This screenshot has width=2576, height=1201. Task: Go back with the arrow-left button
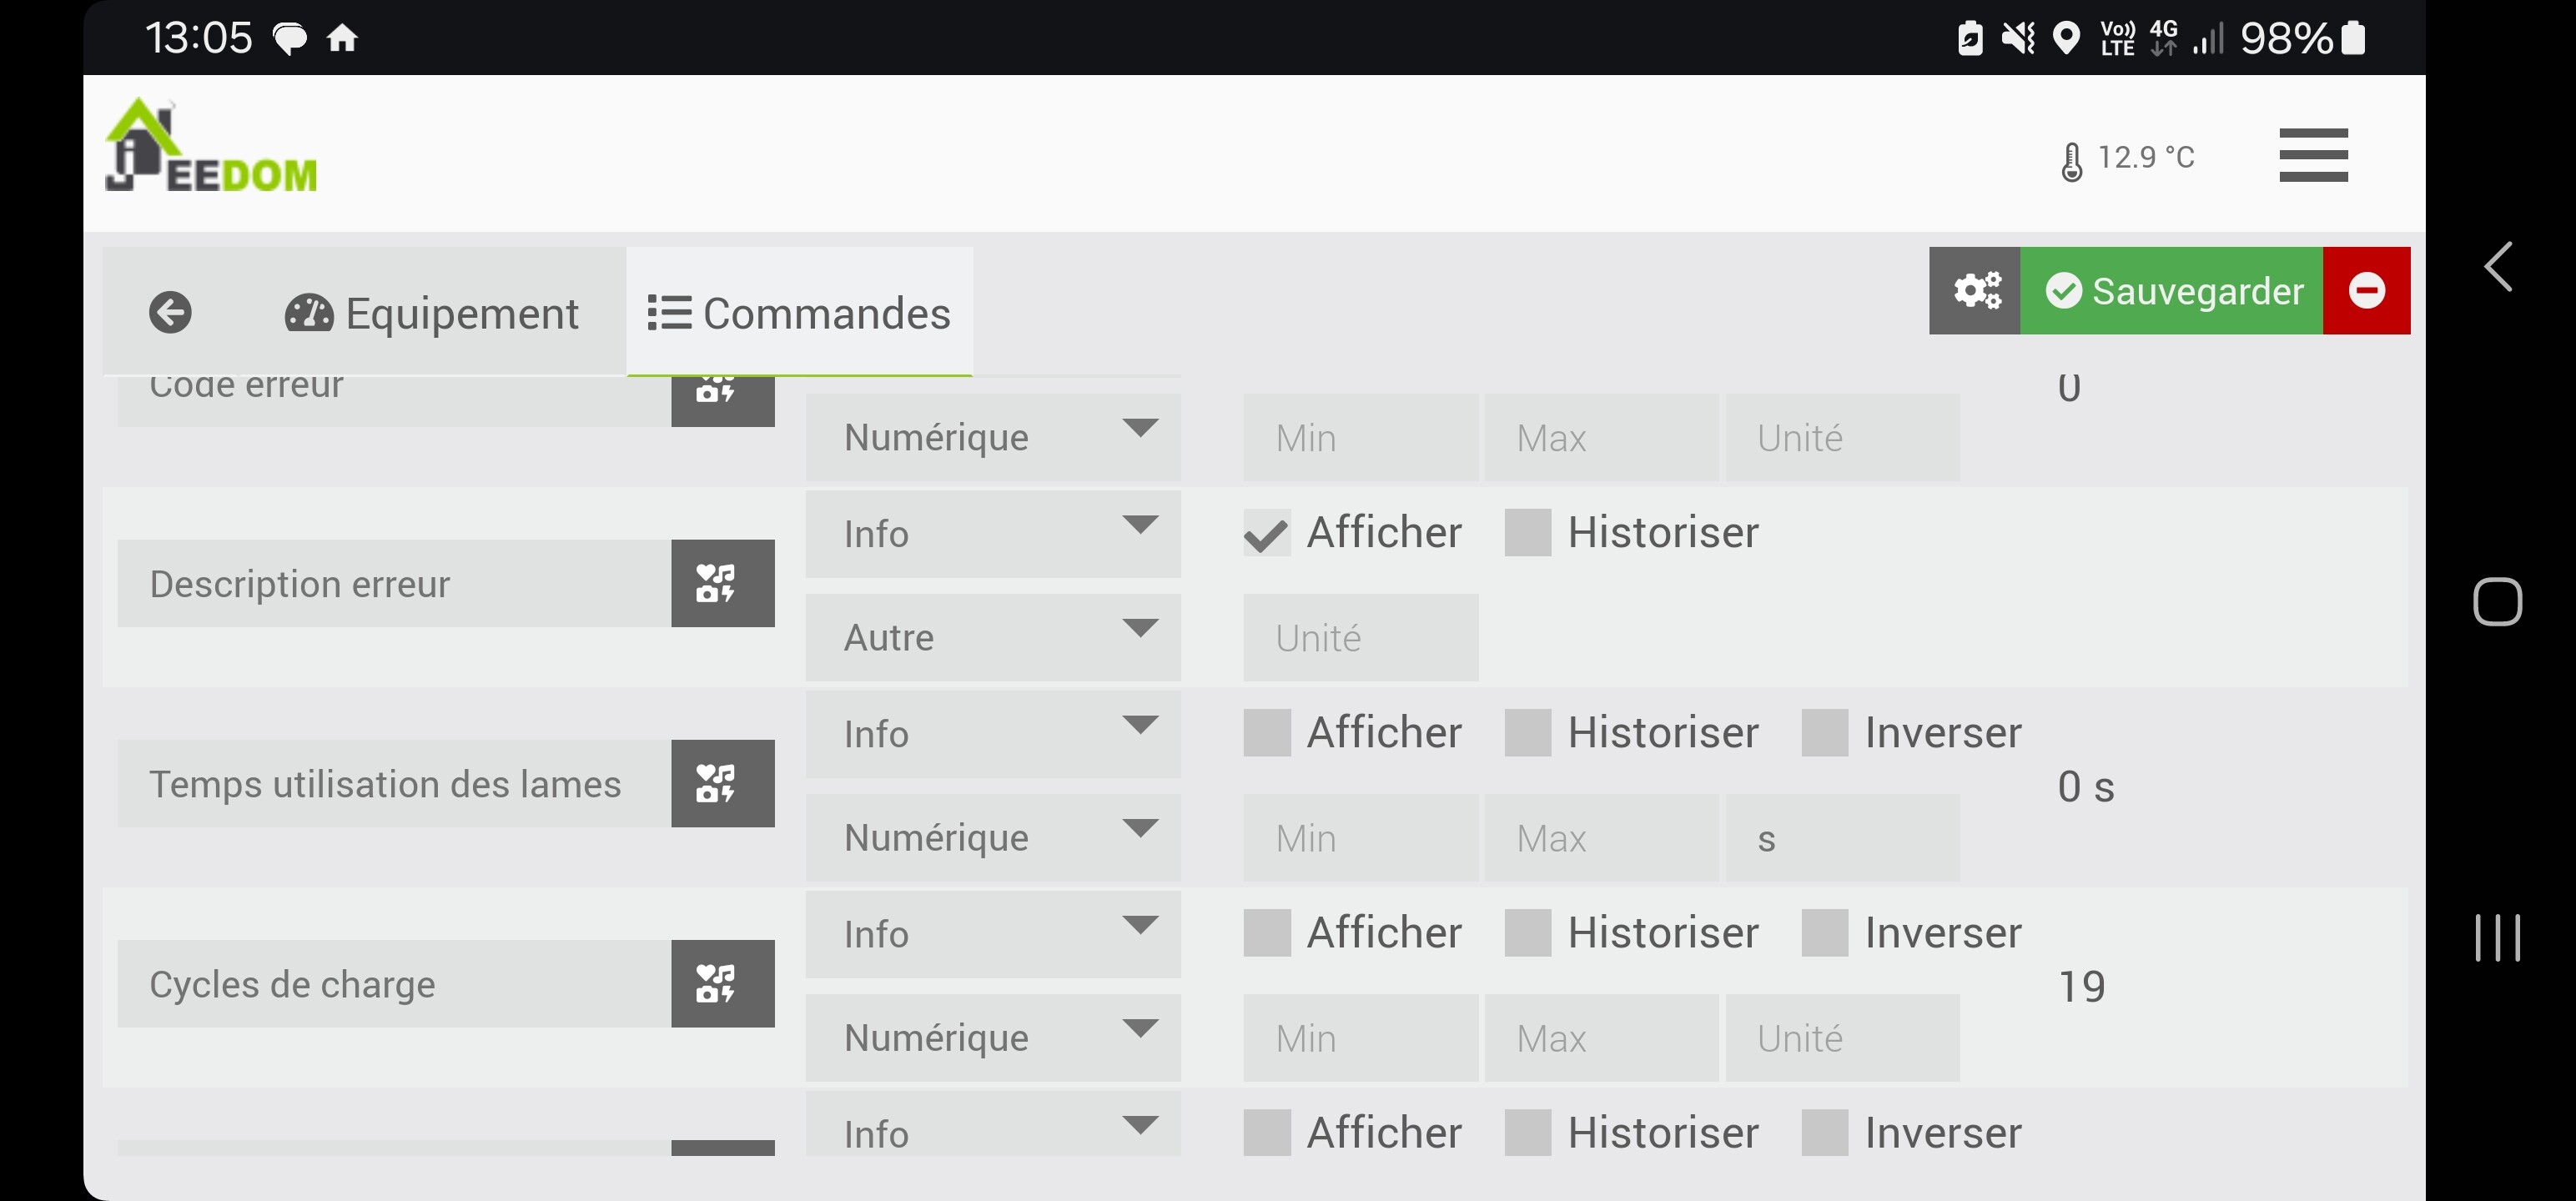(x=170, y=313)
